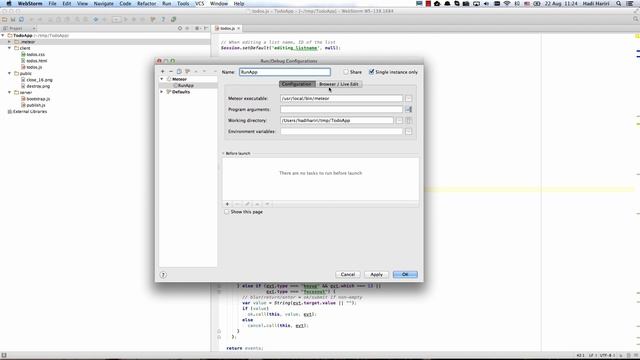Collapse the server folder
The image size is (640, 360).
[x=9, y=92]
